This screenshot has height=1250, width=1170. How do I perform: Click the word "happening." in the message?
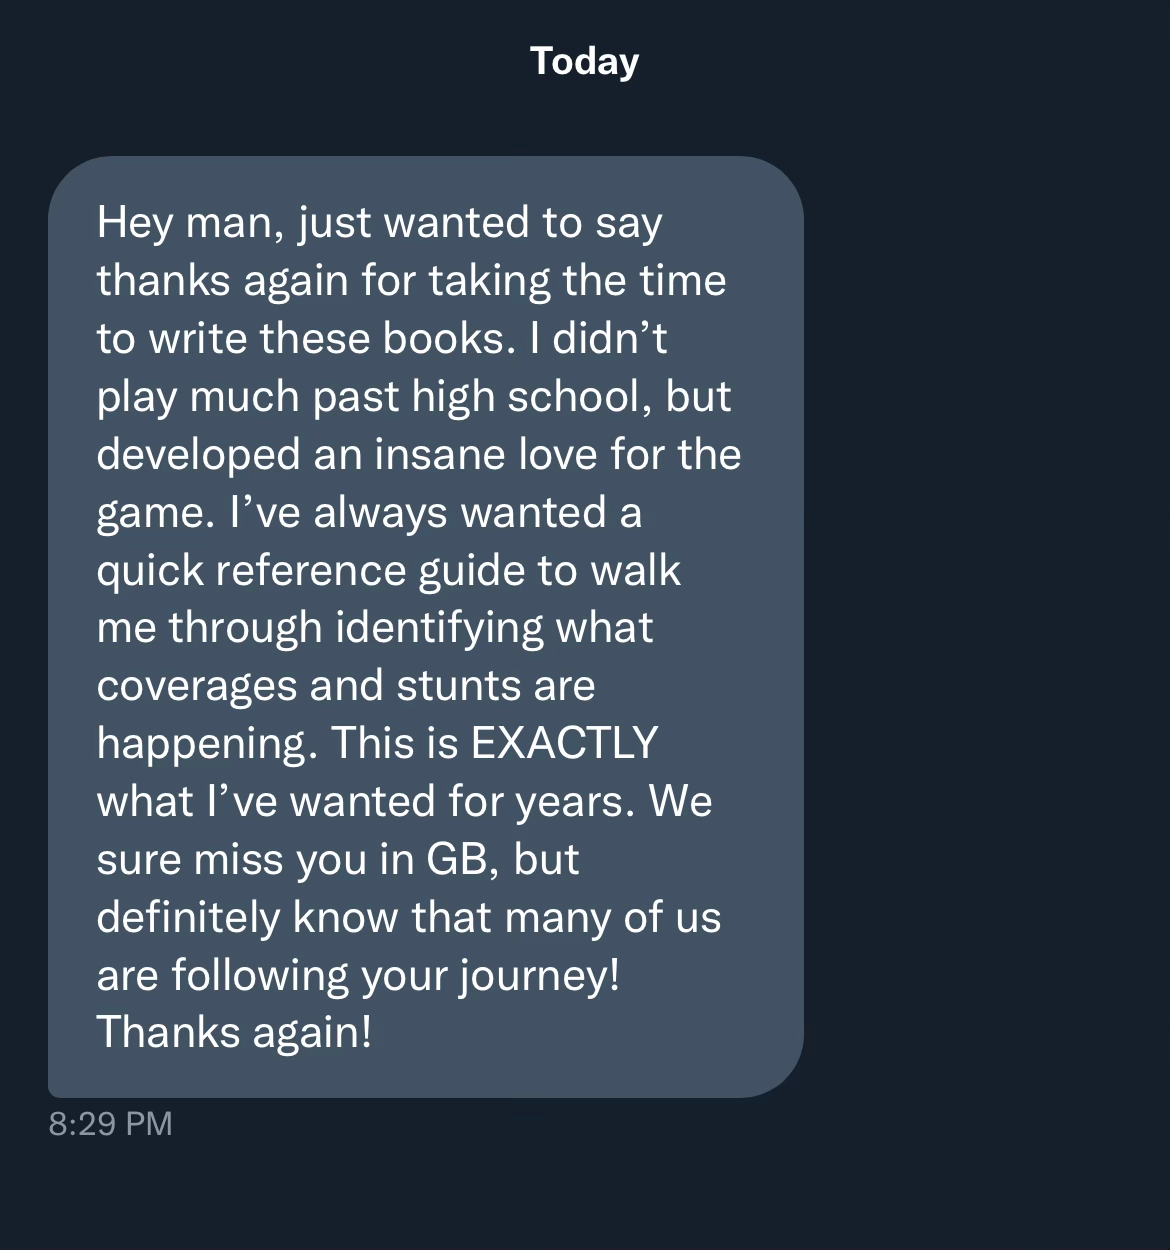(x=207, y=745)
